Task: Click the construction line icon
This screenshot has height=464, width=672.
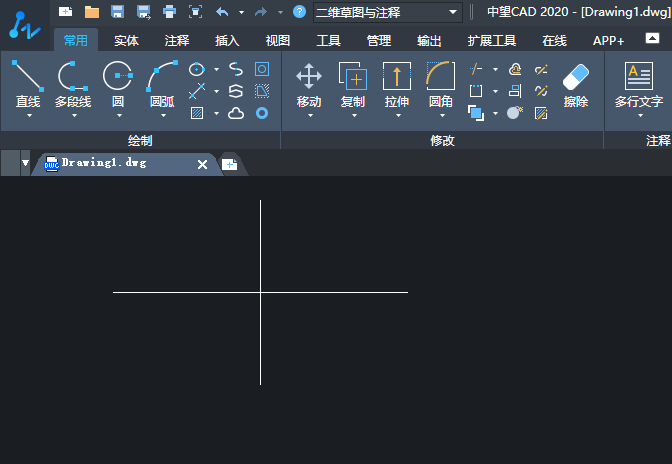Action: click(197, 91)
